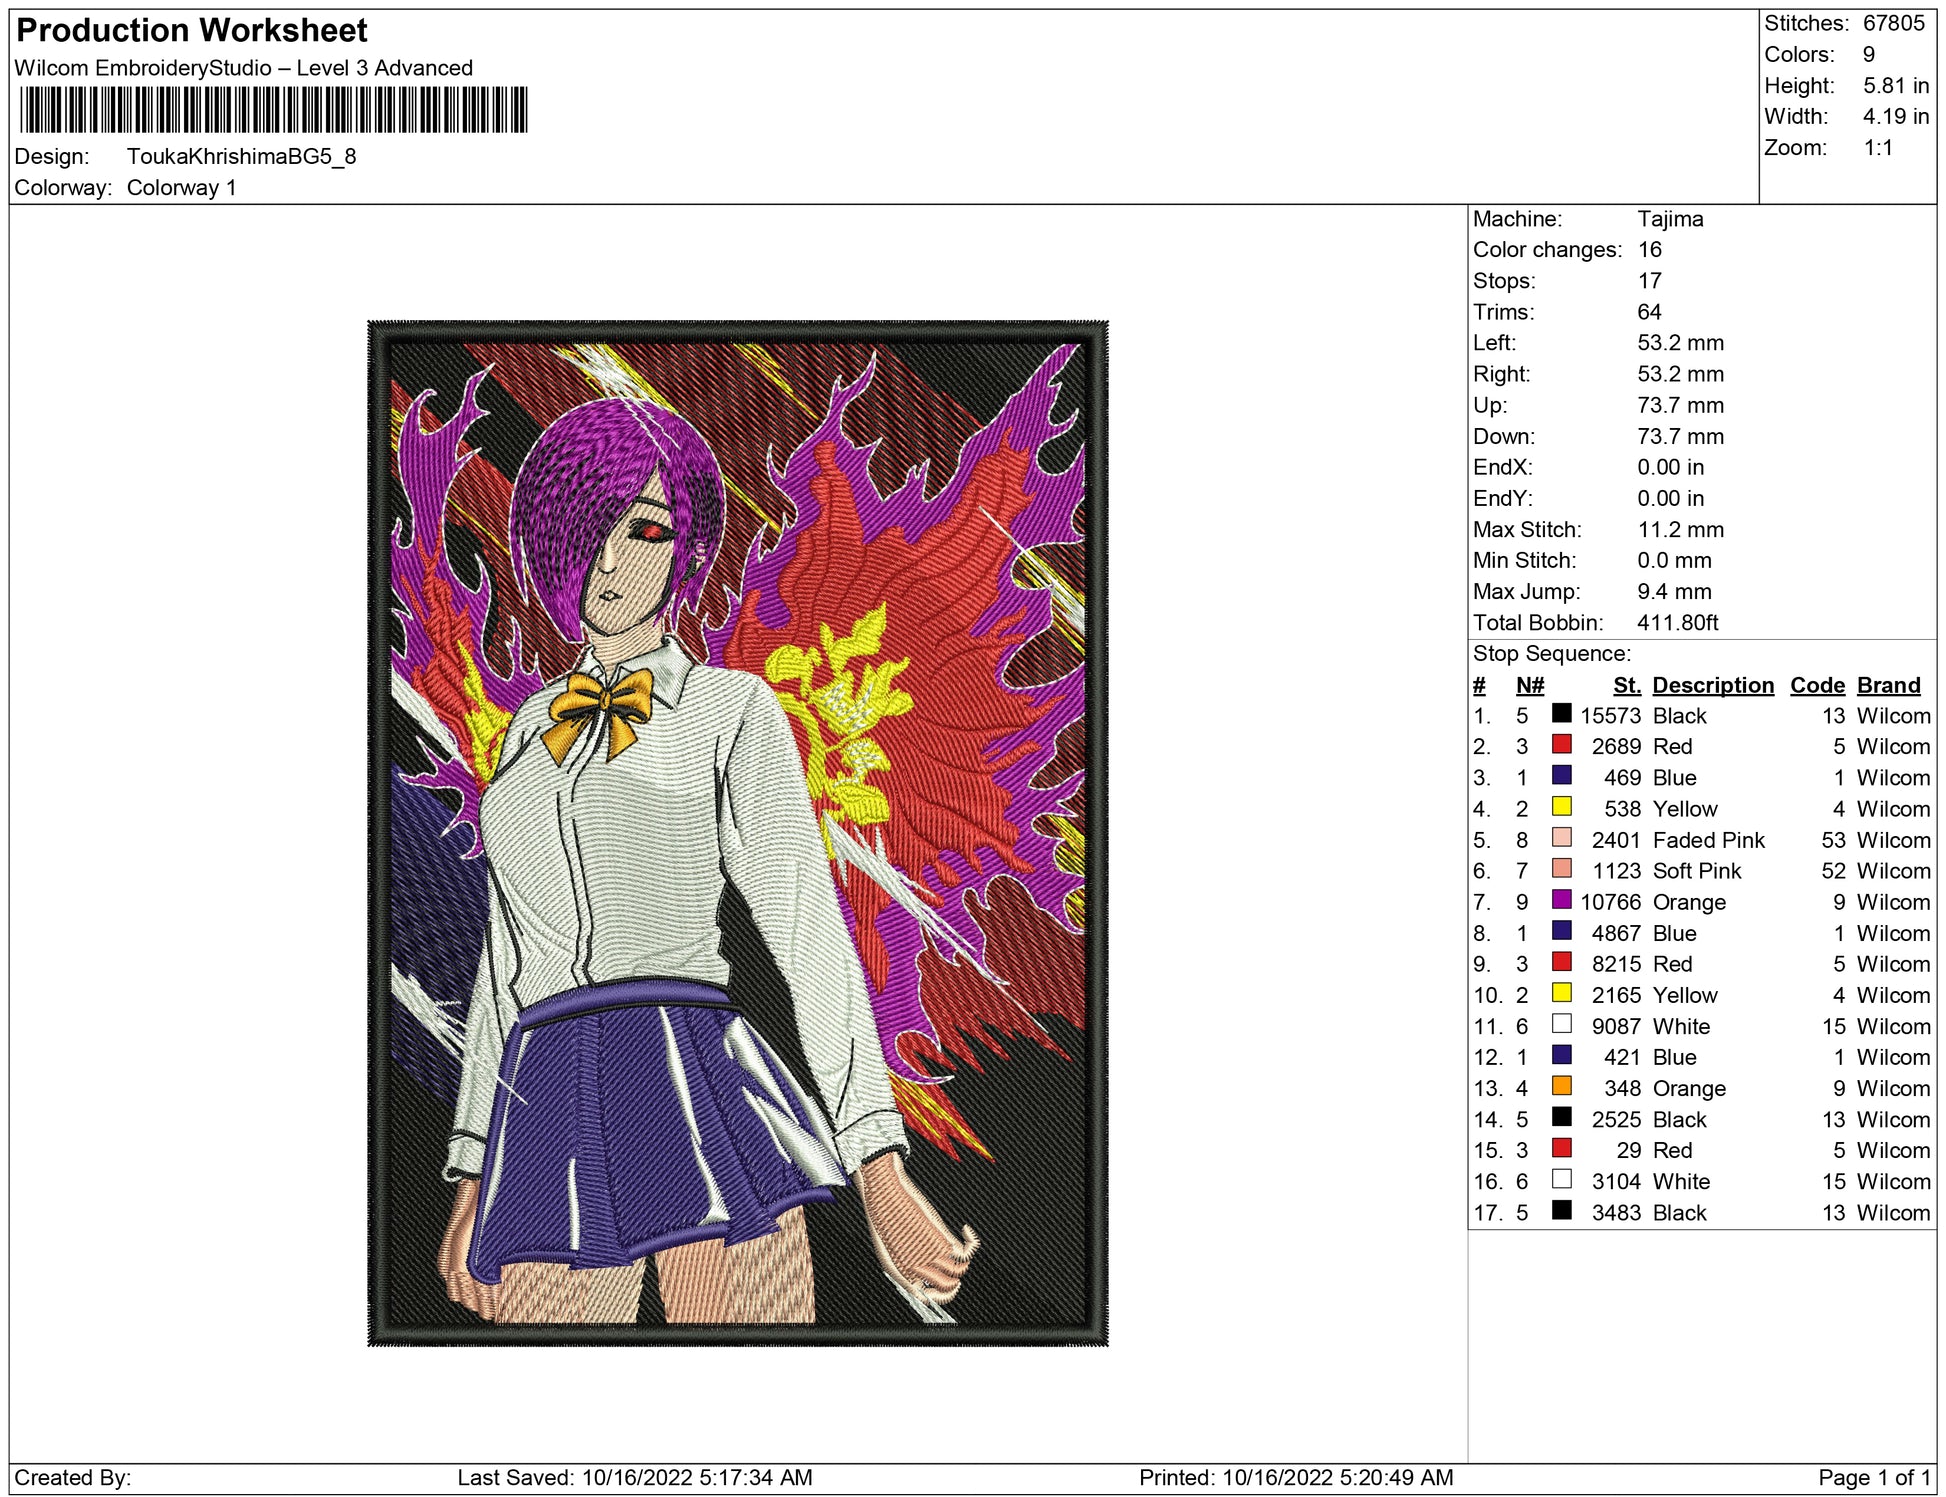
Task: Click the N# column header
Action: point(1529,685)
